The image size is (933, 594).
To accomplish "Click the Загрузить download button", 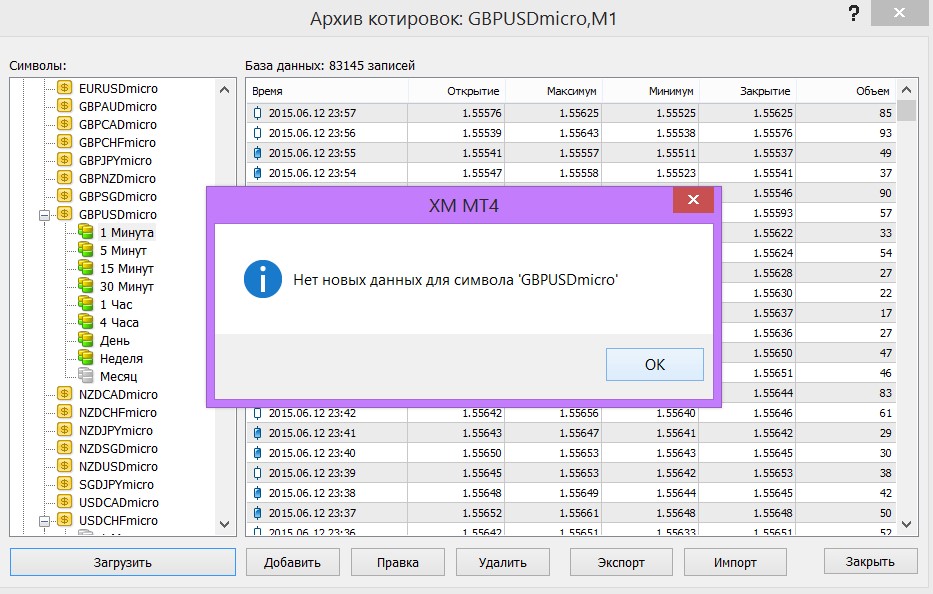I will [123, 562].
